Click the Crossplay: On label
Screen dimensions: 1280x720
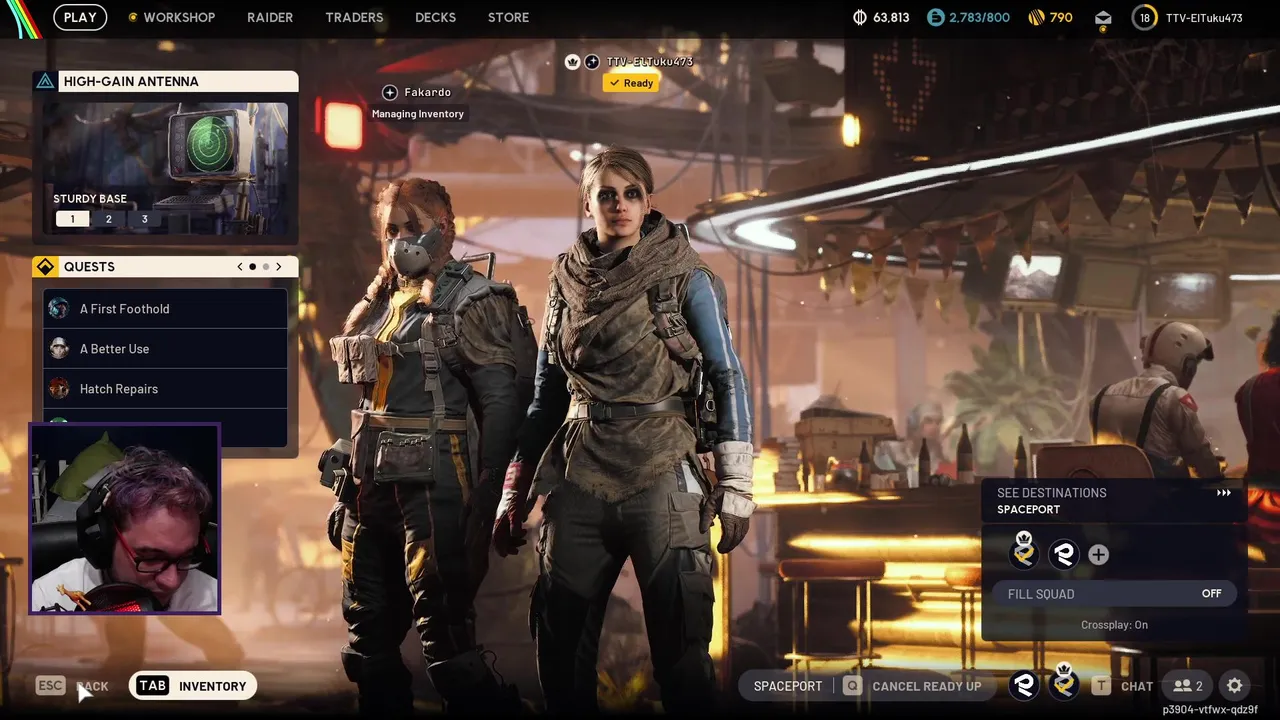click(1114, 625)
